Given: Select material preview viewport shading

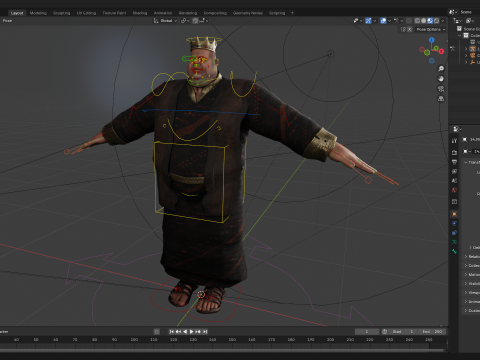Looking at the screenshot, I should (430, 21).
